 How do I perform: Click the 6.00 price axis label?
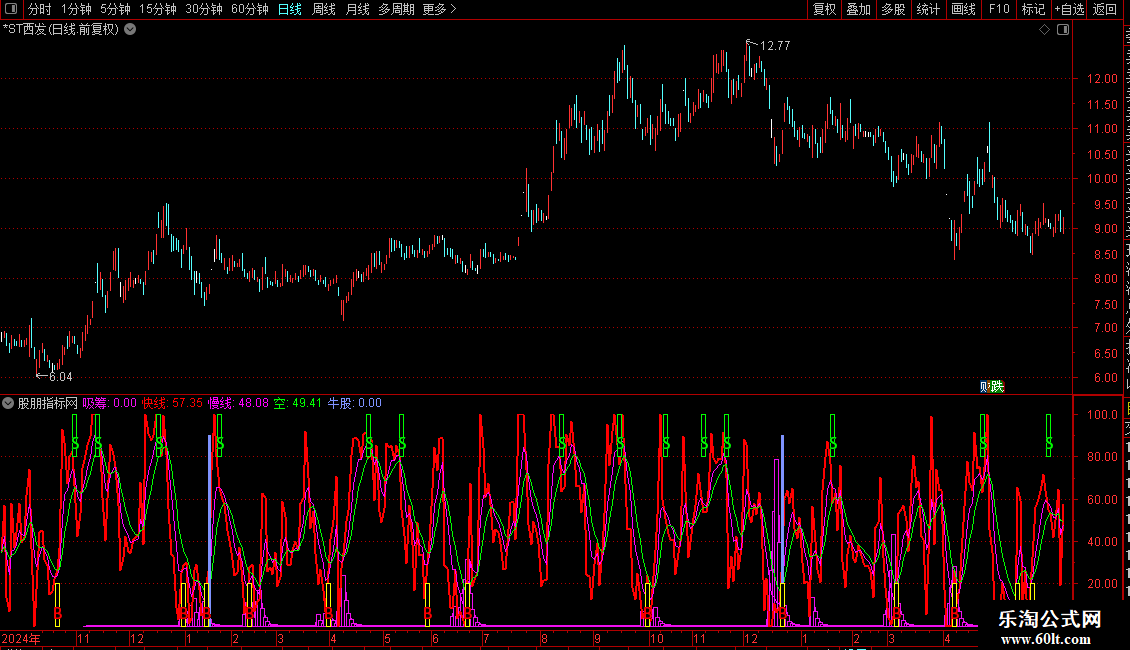pyautogui.click(x=1105, y=378)
